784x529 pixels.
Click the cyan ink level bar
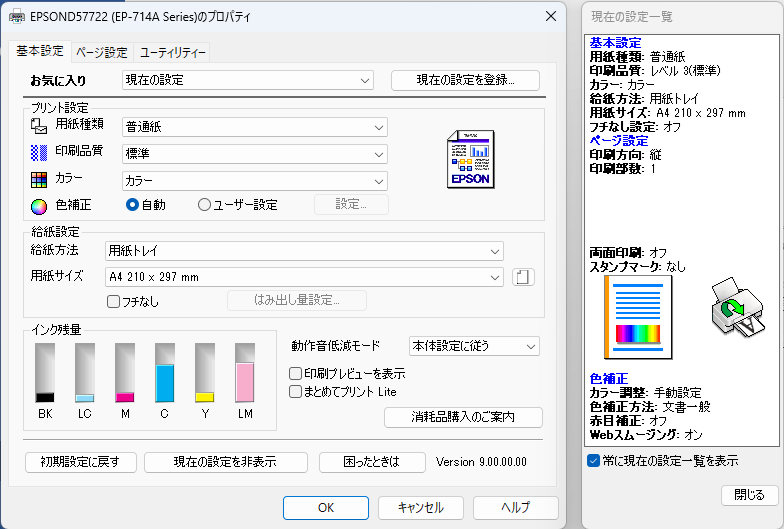click(165, 373)
